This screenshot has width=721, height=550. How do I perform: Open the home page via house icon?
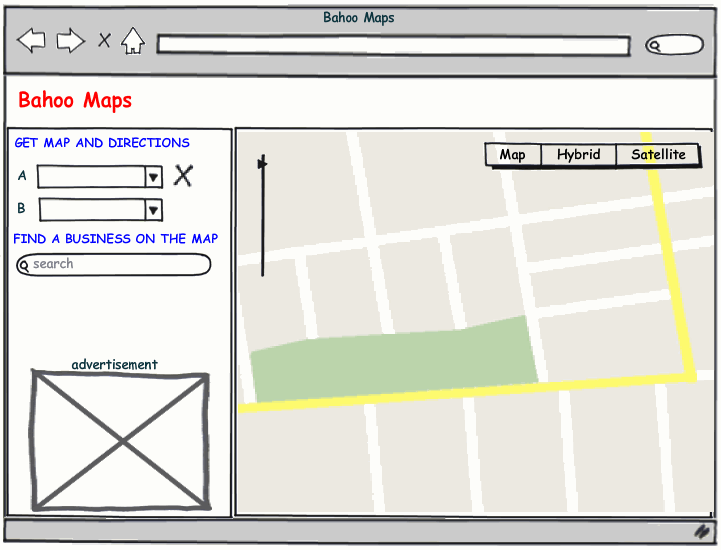[x=133, y=41]
